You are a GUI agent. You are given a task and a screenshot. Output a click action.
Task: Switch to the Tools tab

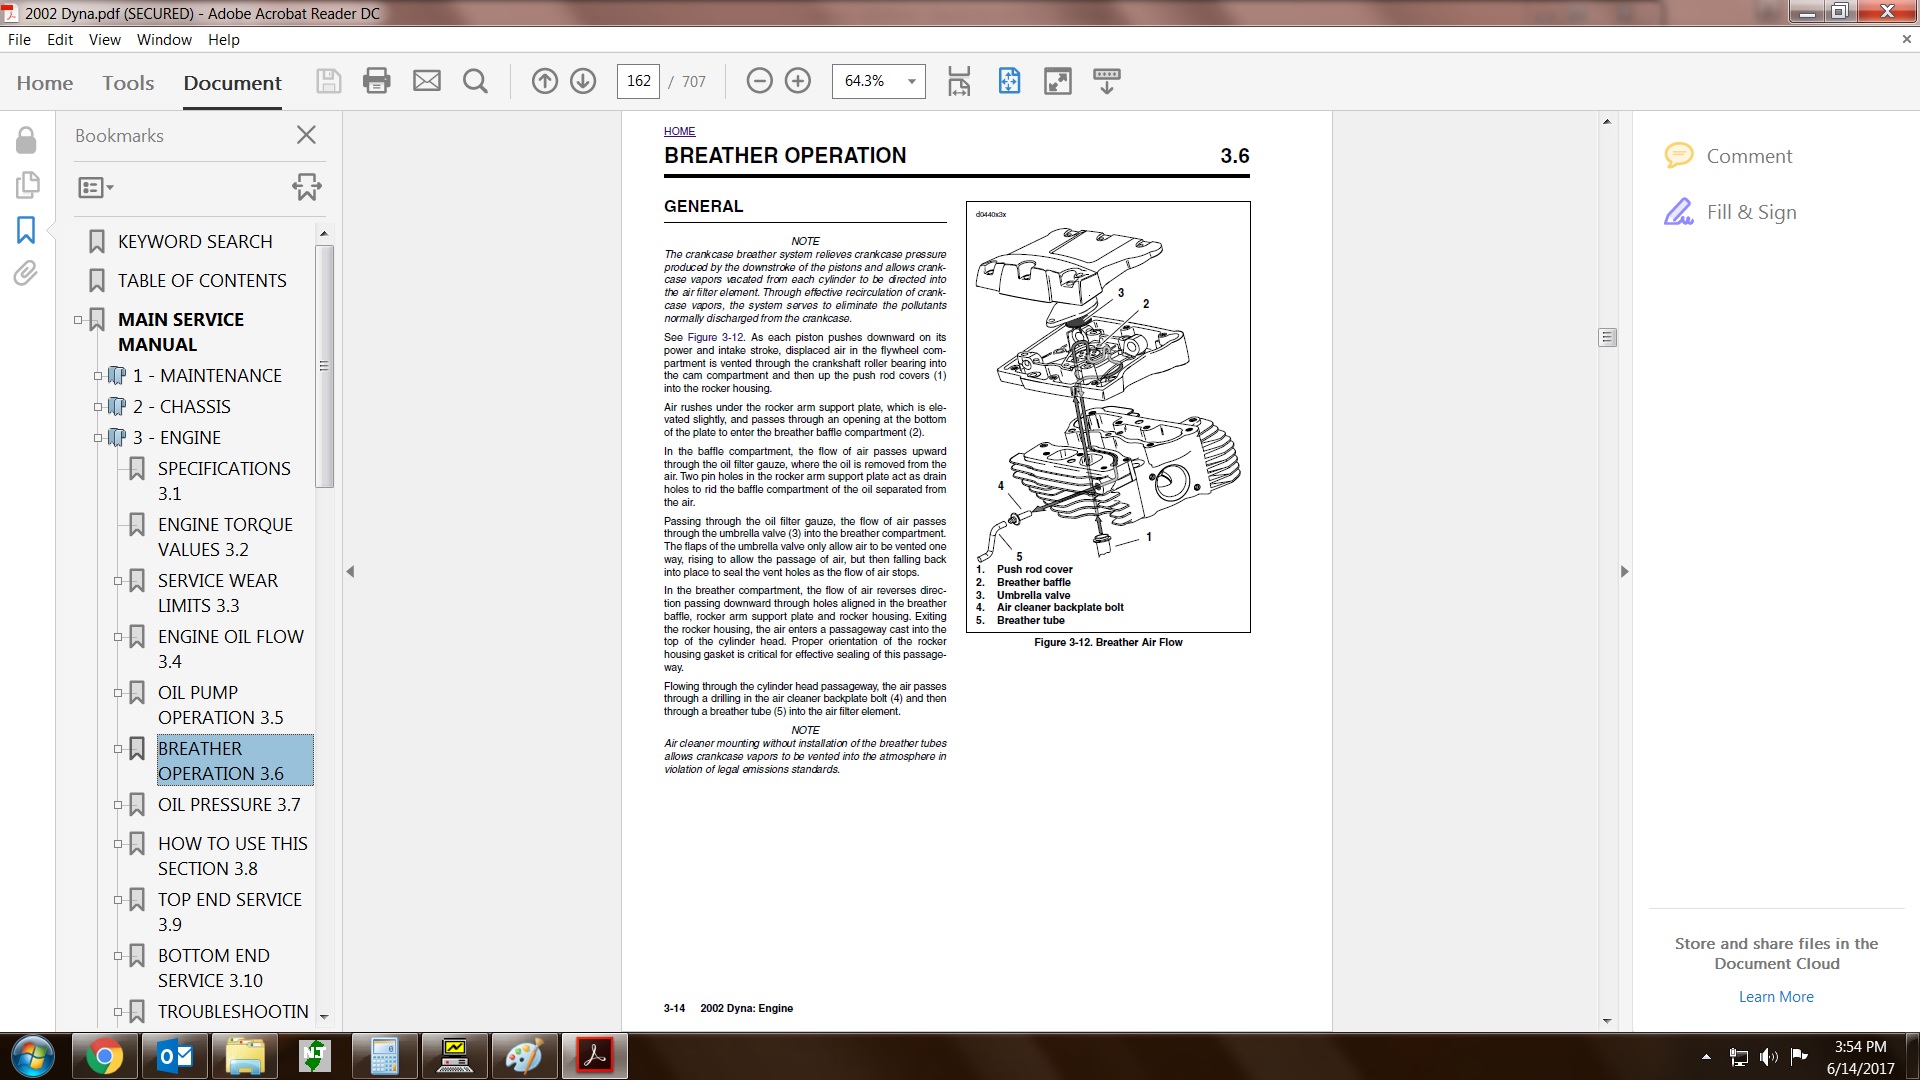coord(128,83)
